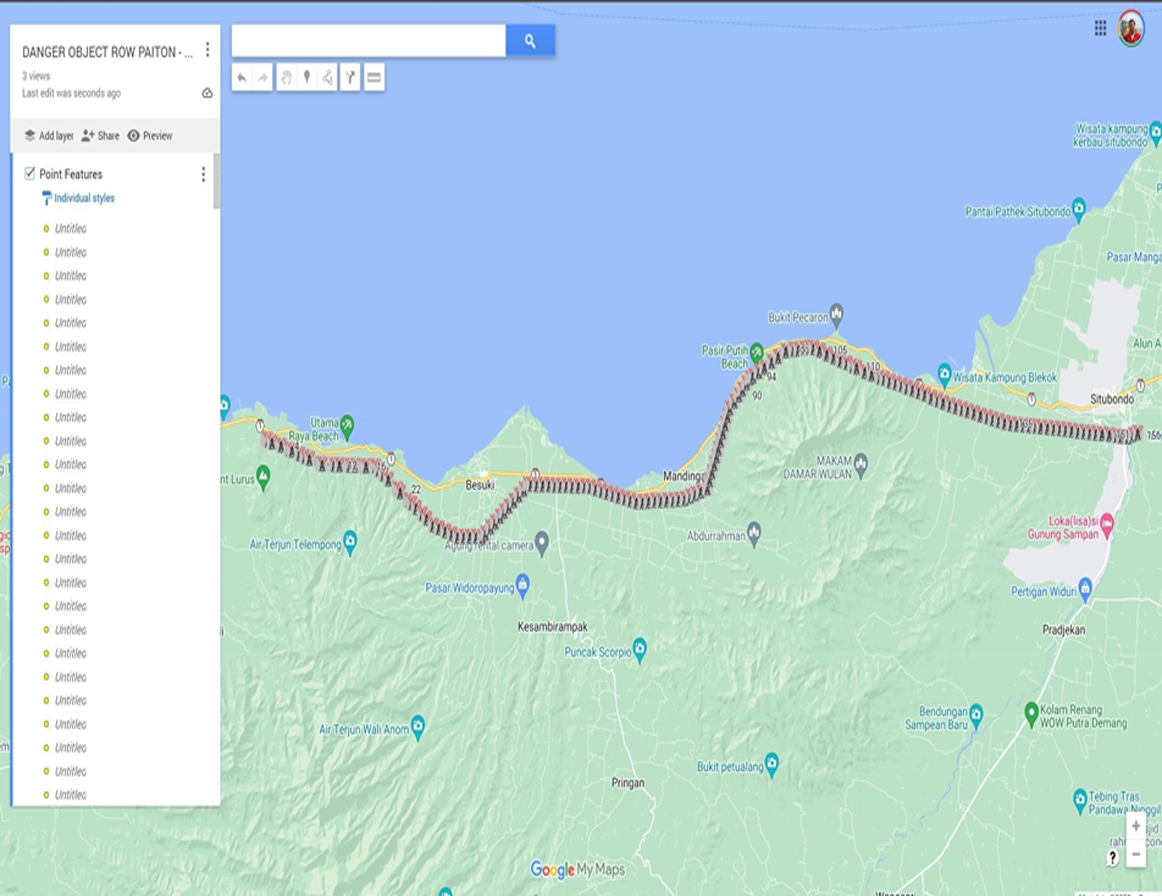Image resolution: width=1162 pixels, height=896 pixels.
Task: Uncheck the Point Features layer checkbox
Action: 30,174
